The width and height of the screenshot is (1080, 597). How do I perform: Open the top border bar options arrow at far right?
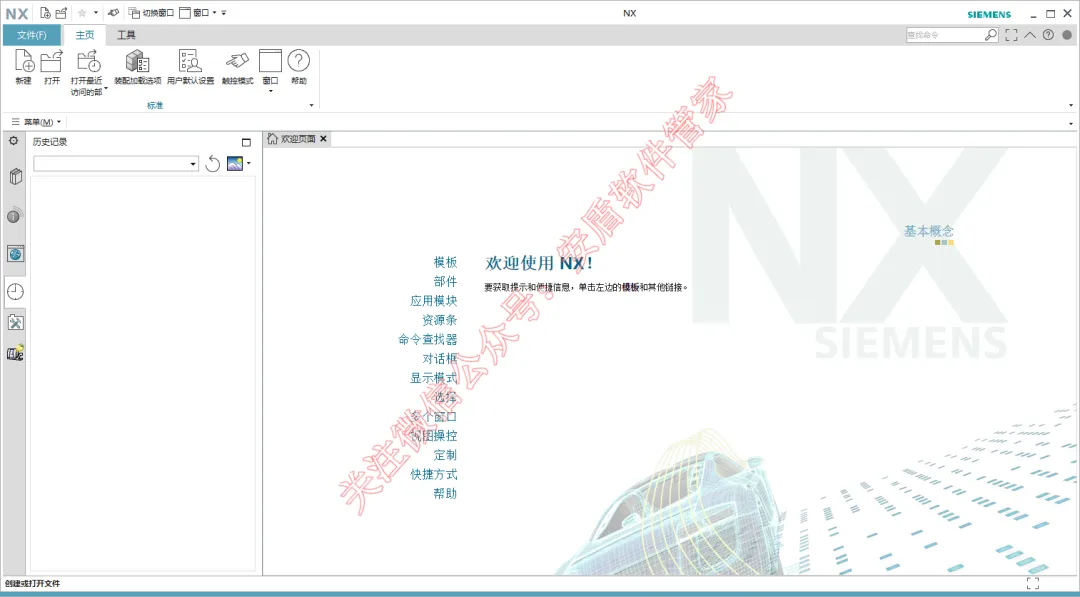pos(1071,123)
